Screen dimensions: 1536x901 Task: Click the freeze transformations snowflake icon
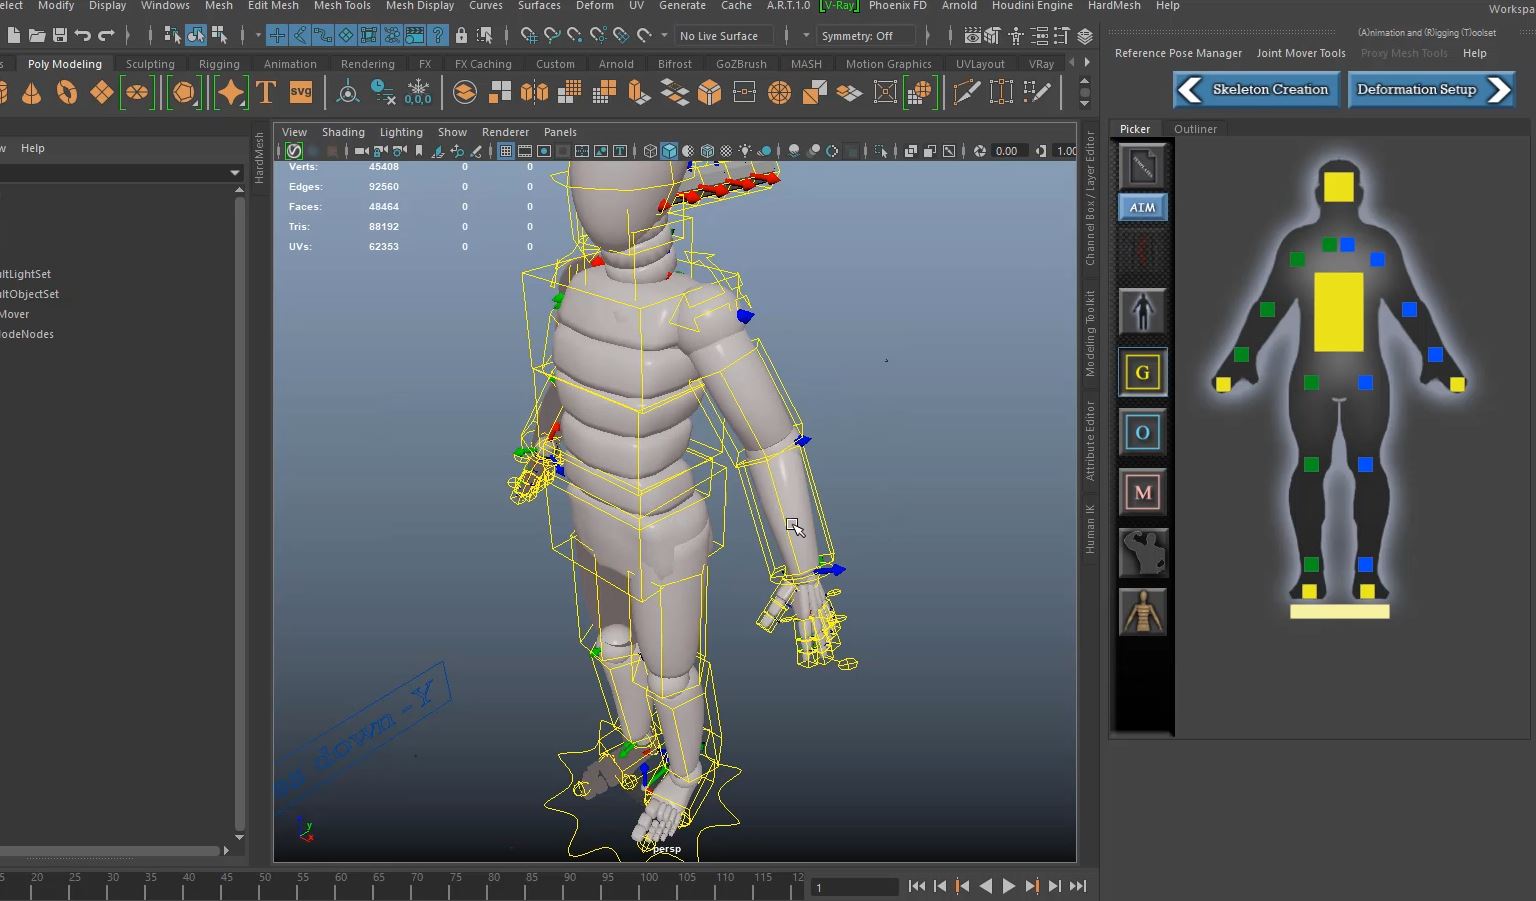click(418, 93)
